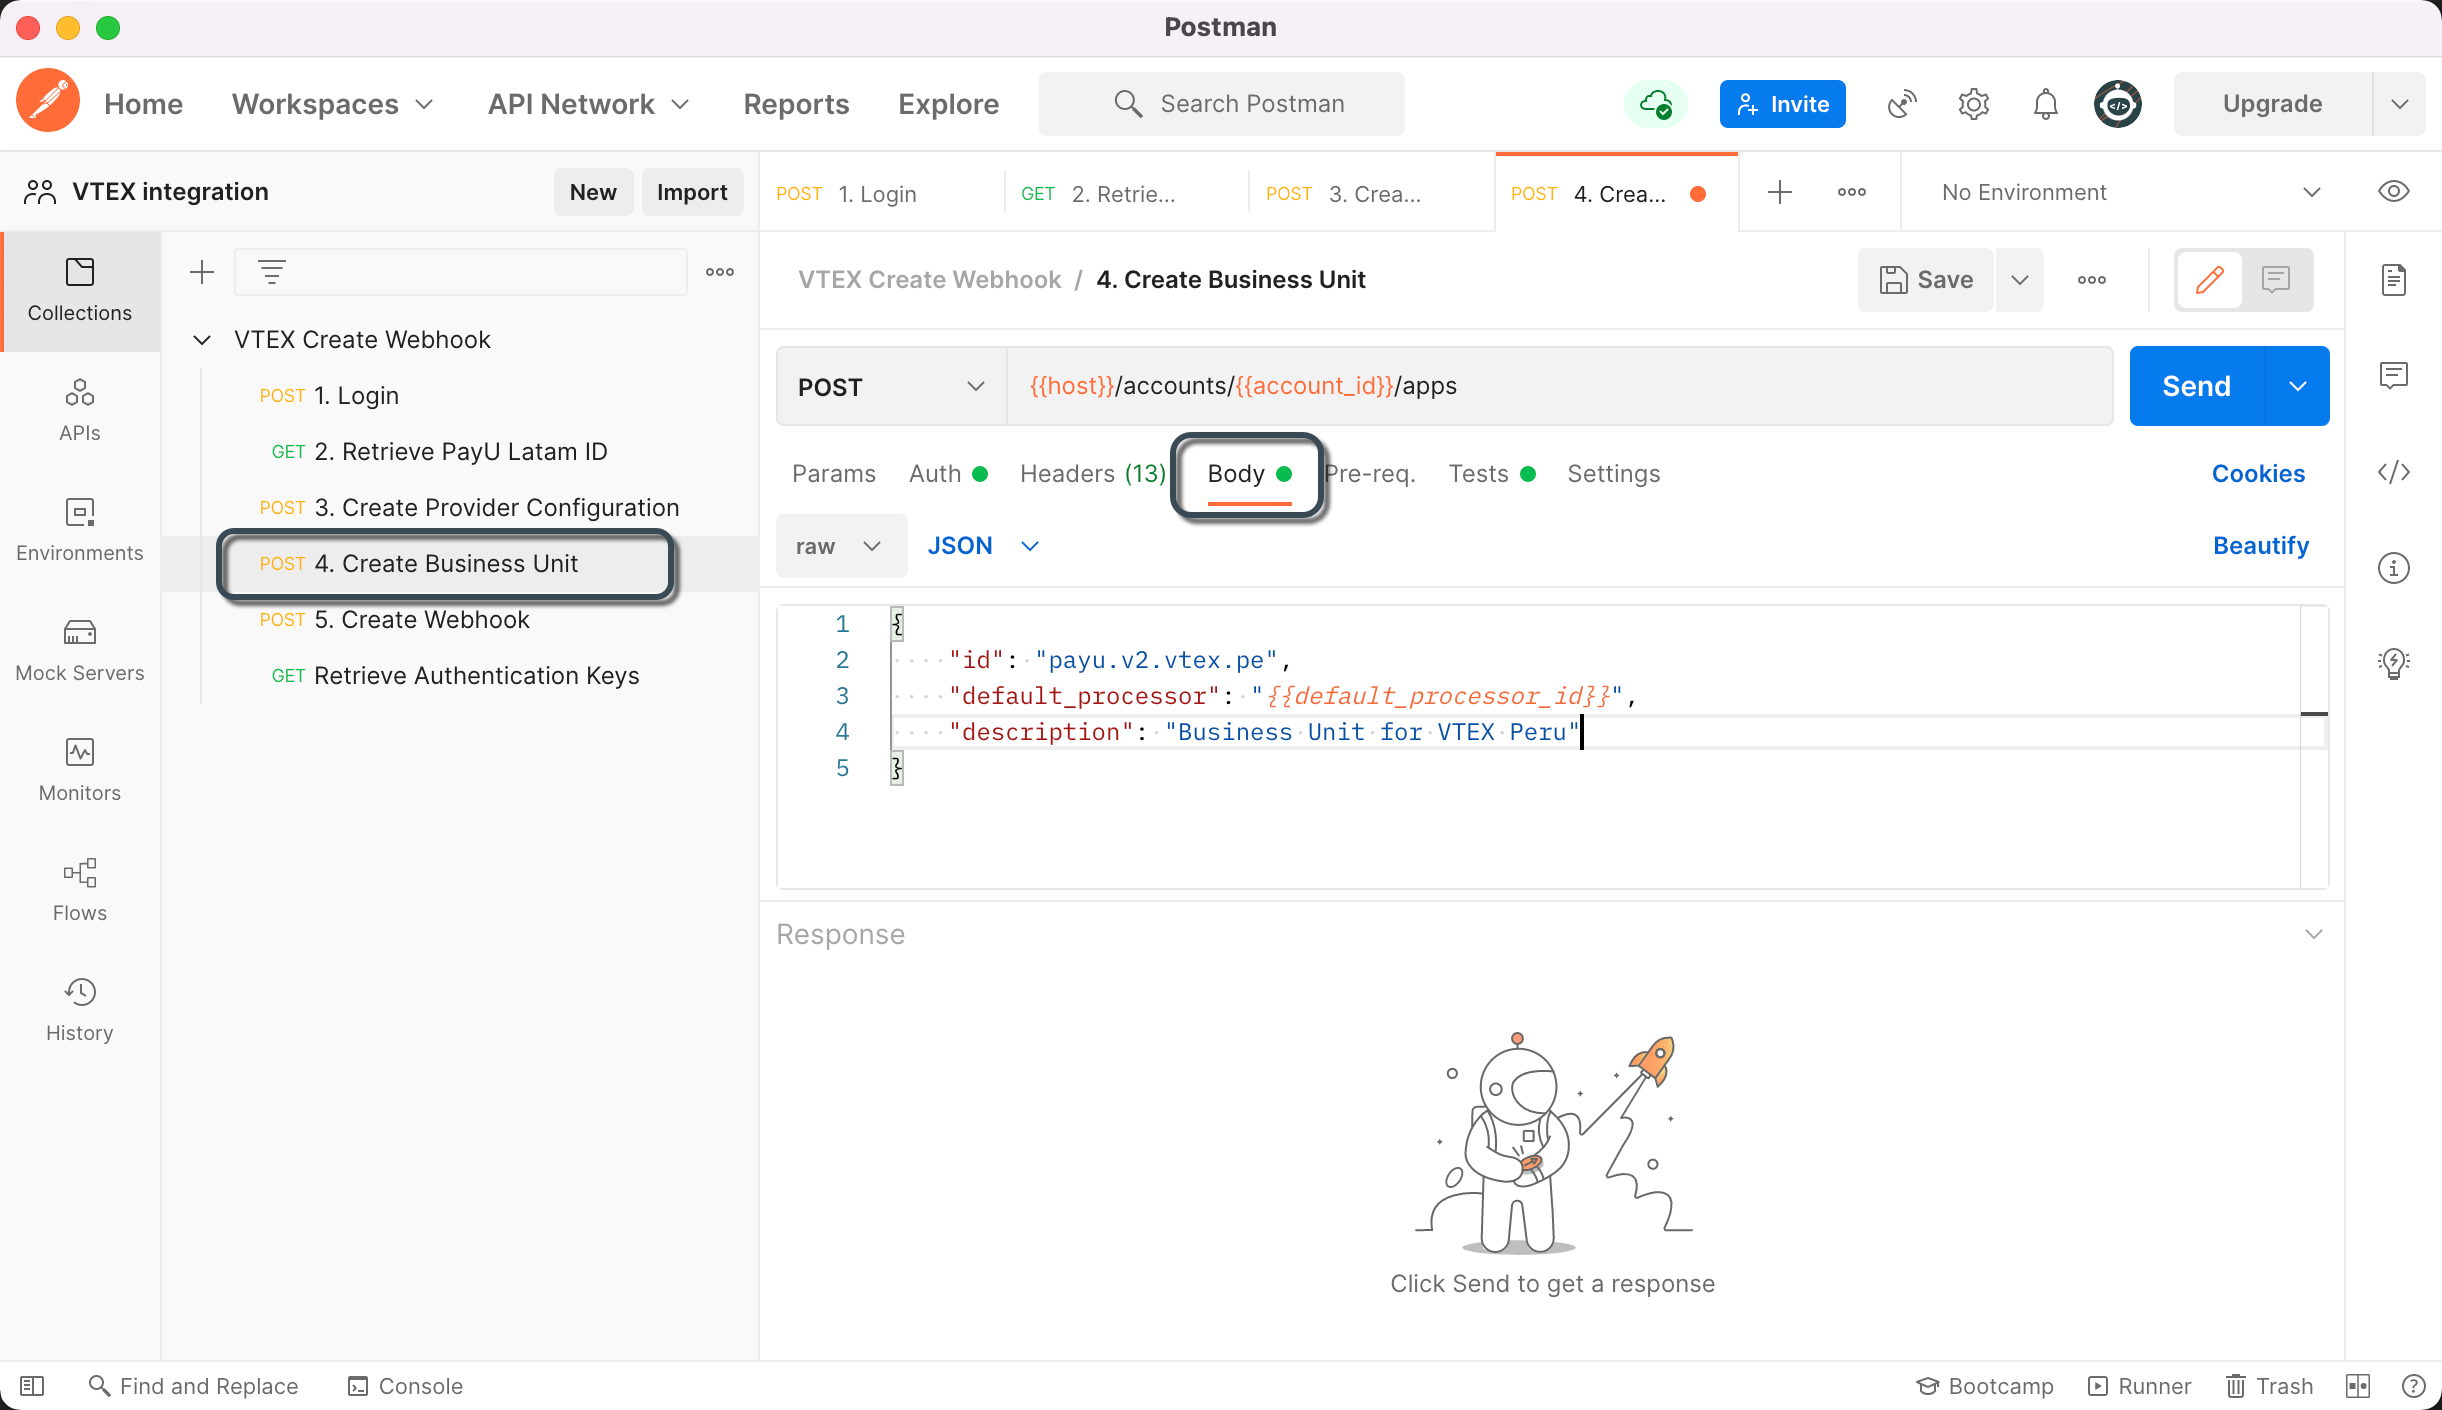The image size is (2442, 1410).
Task: Click the Search Postman field
Action: (1221, 104)
